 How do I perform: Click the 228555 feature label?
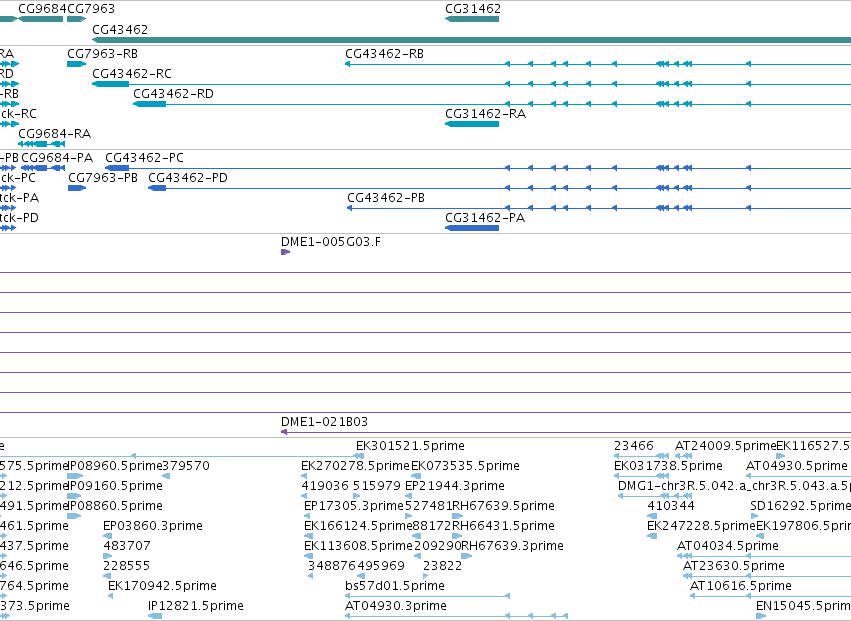coord(126,567)
